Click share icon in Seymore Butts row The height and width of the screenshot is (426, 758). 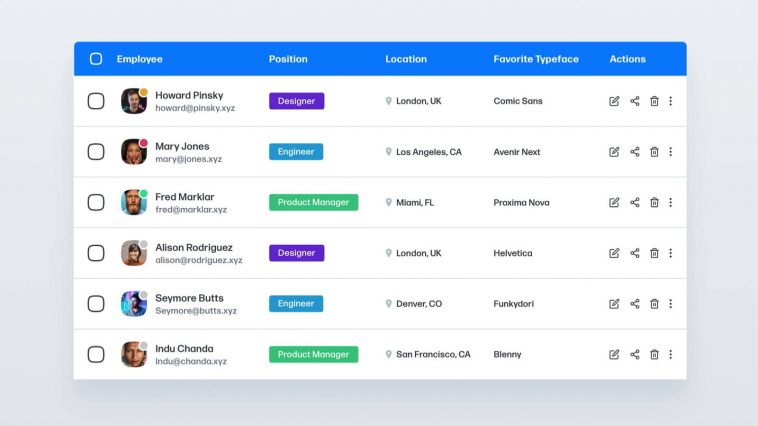coord(634,304)
